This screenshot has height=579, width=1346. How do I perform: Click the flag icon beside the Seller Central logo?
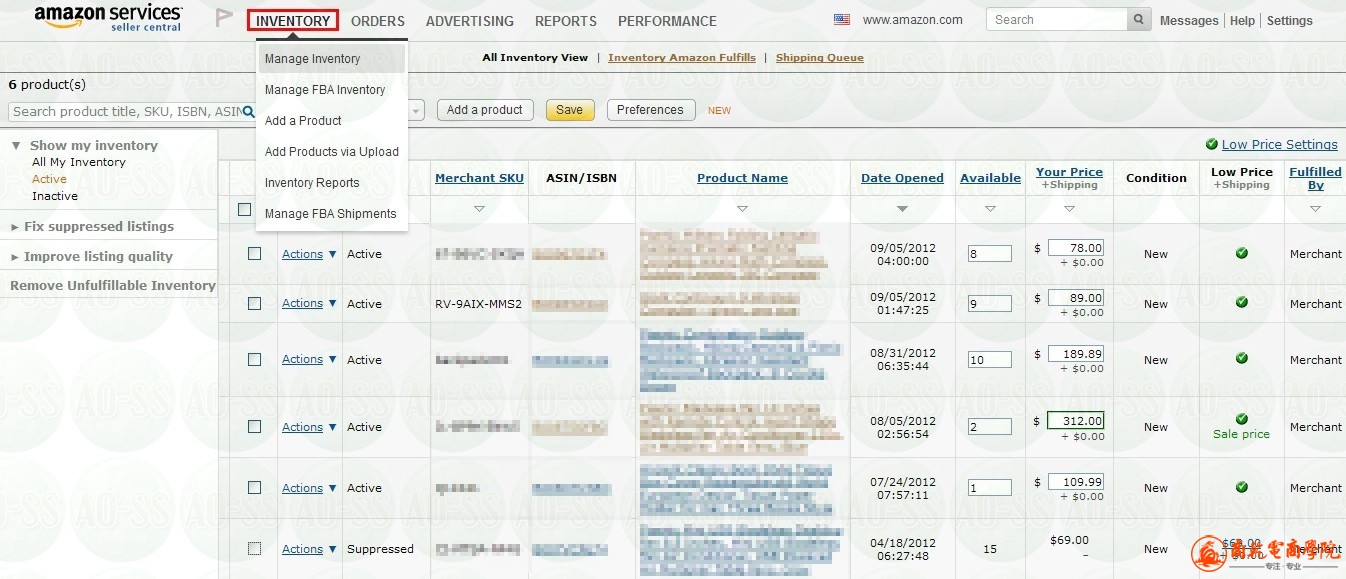(224, 18)
